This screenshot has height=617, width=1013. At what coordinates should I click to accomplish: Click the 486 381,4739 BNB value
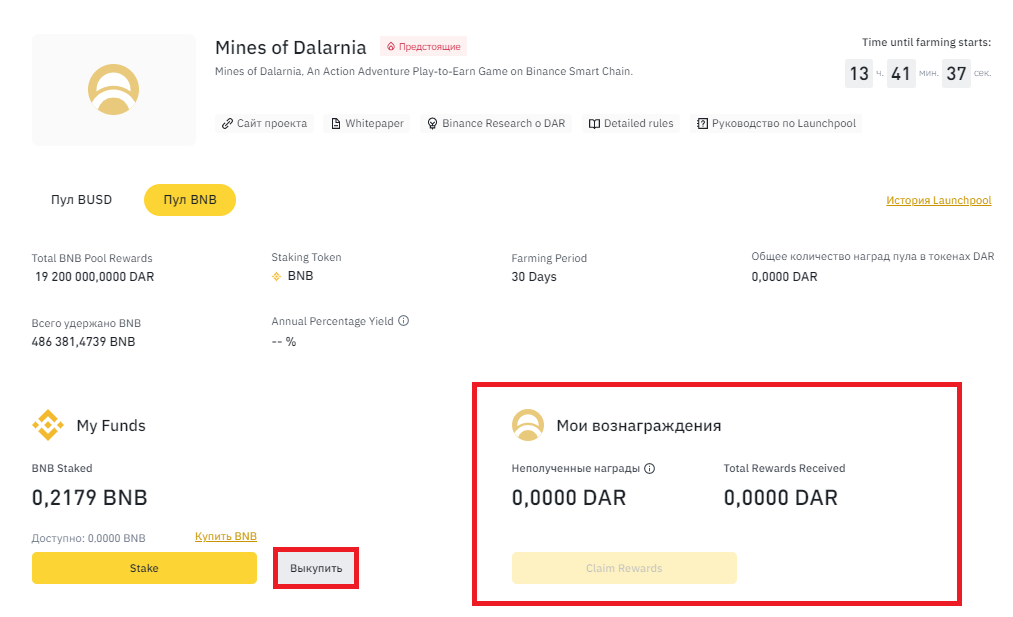coord(83,342)
